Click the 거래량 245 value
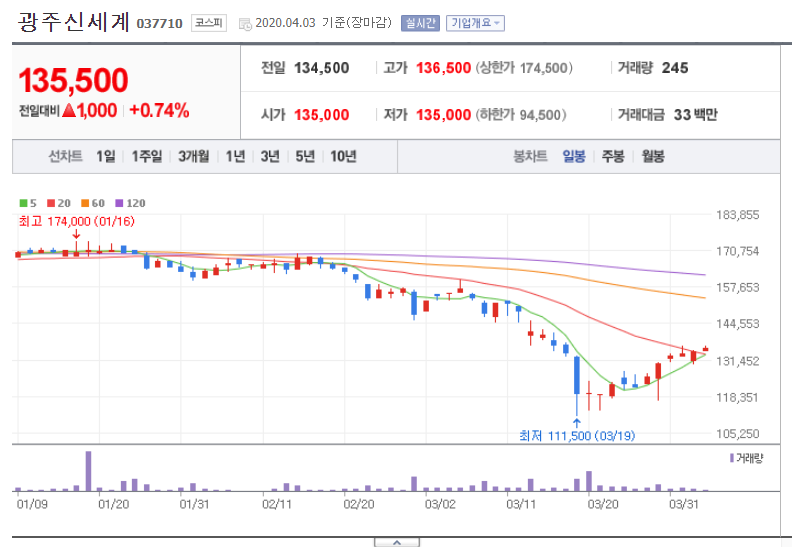The width and height of the screenshot is (792, 547). click(675, 68)
